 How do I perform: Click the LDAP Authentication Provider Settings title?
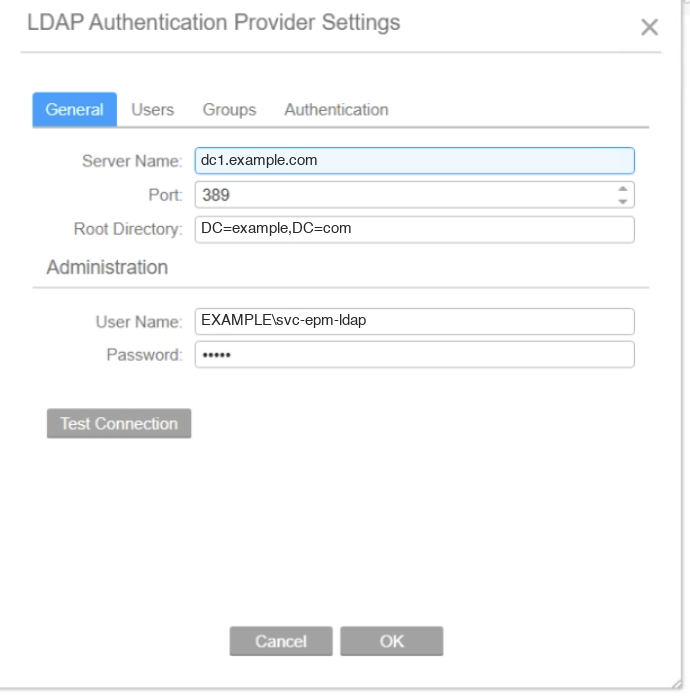pyautogui.click(x=214, y=22)
